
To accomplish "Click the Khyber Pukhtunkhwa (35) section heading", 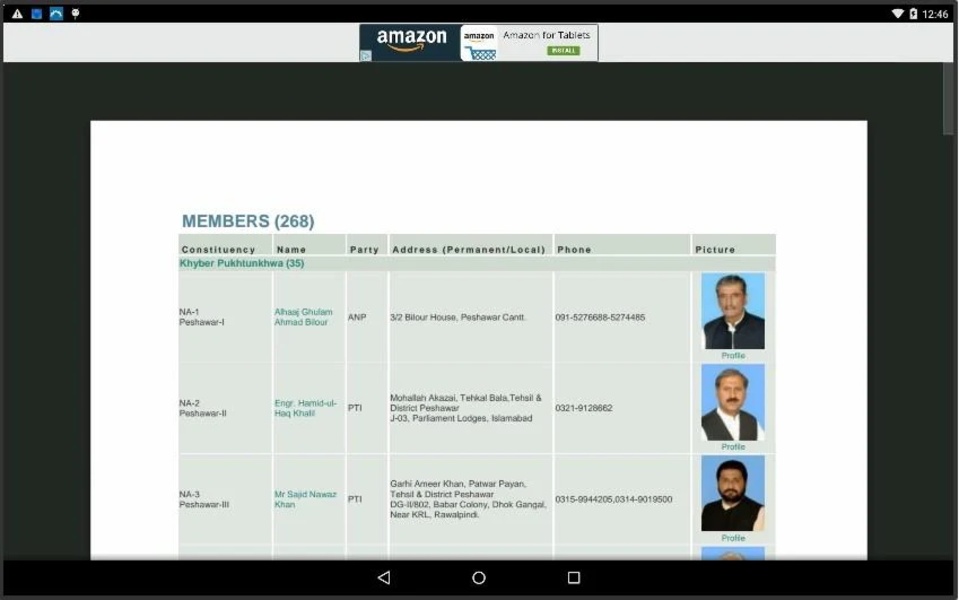I will coord(242,263).
